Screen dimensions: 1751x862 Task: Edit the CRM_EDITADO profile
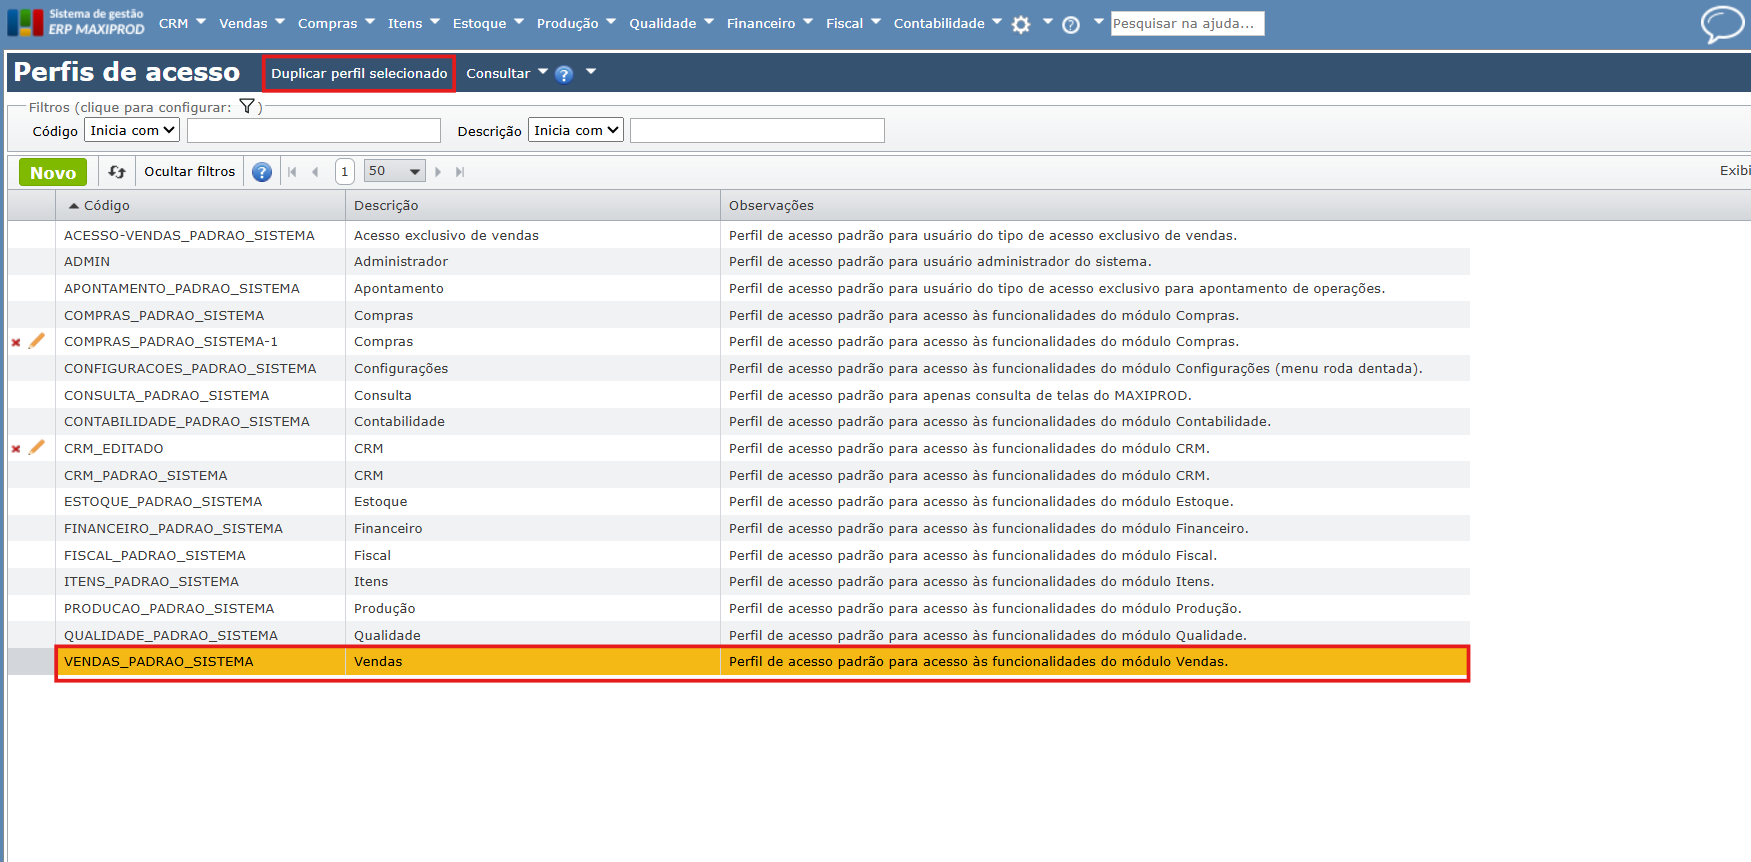click(37, 448)
